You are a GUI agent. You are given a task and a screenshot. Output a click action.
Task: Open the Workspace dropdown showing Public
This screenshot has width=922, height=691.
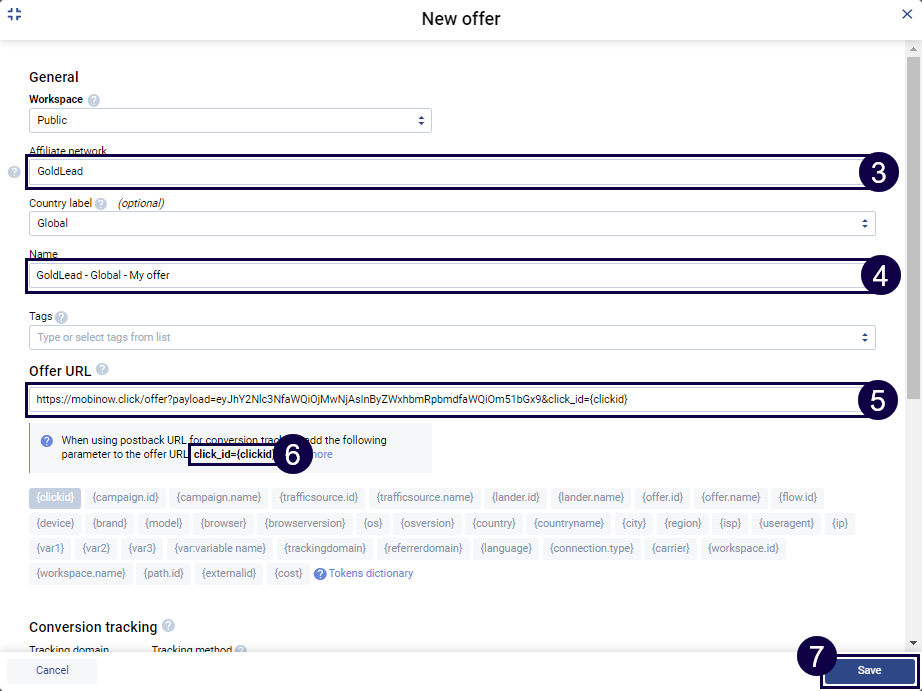229,120
